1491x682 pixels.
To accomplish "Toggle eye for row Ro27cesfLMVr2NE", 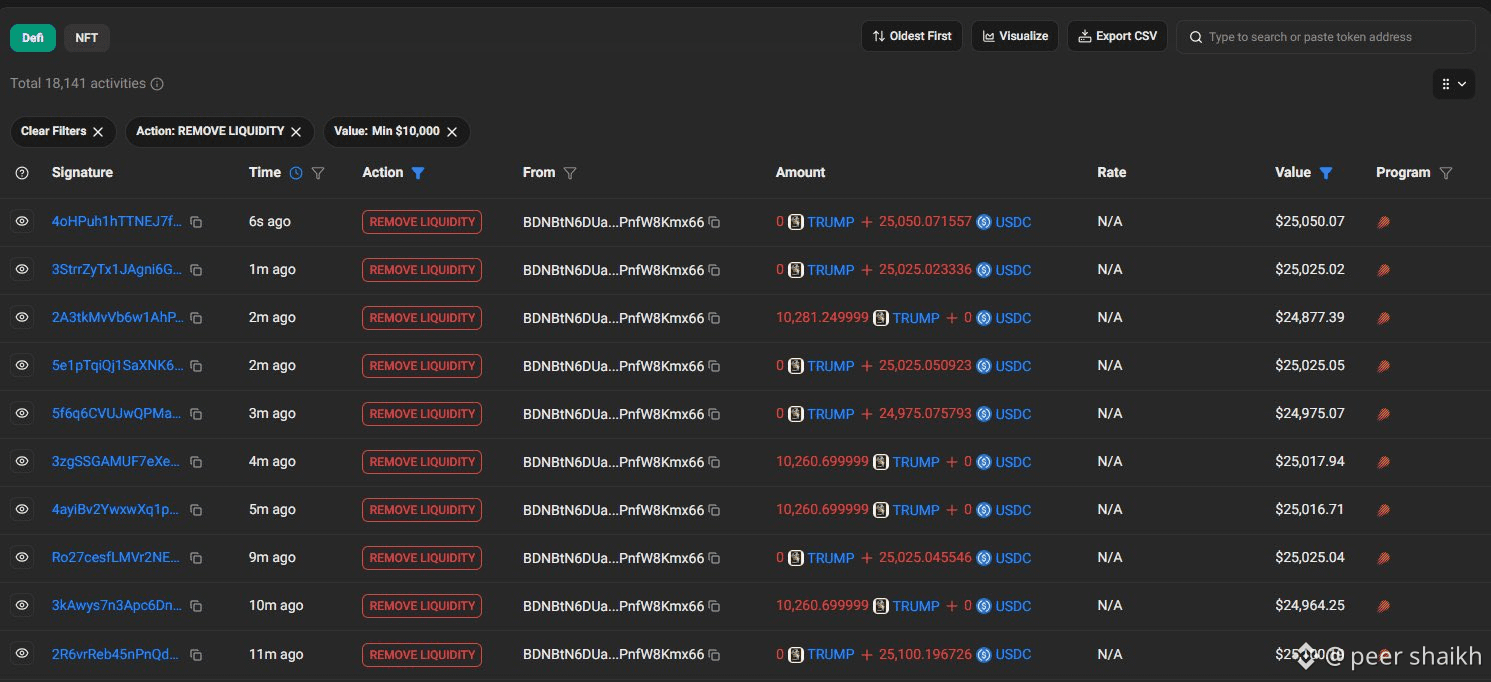I will point(22,557).
